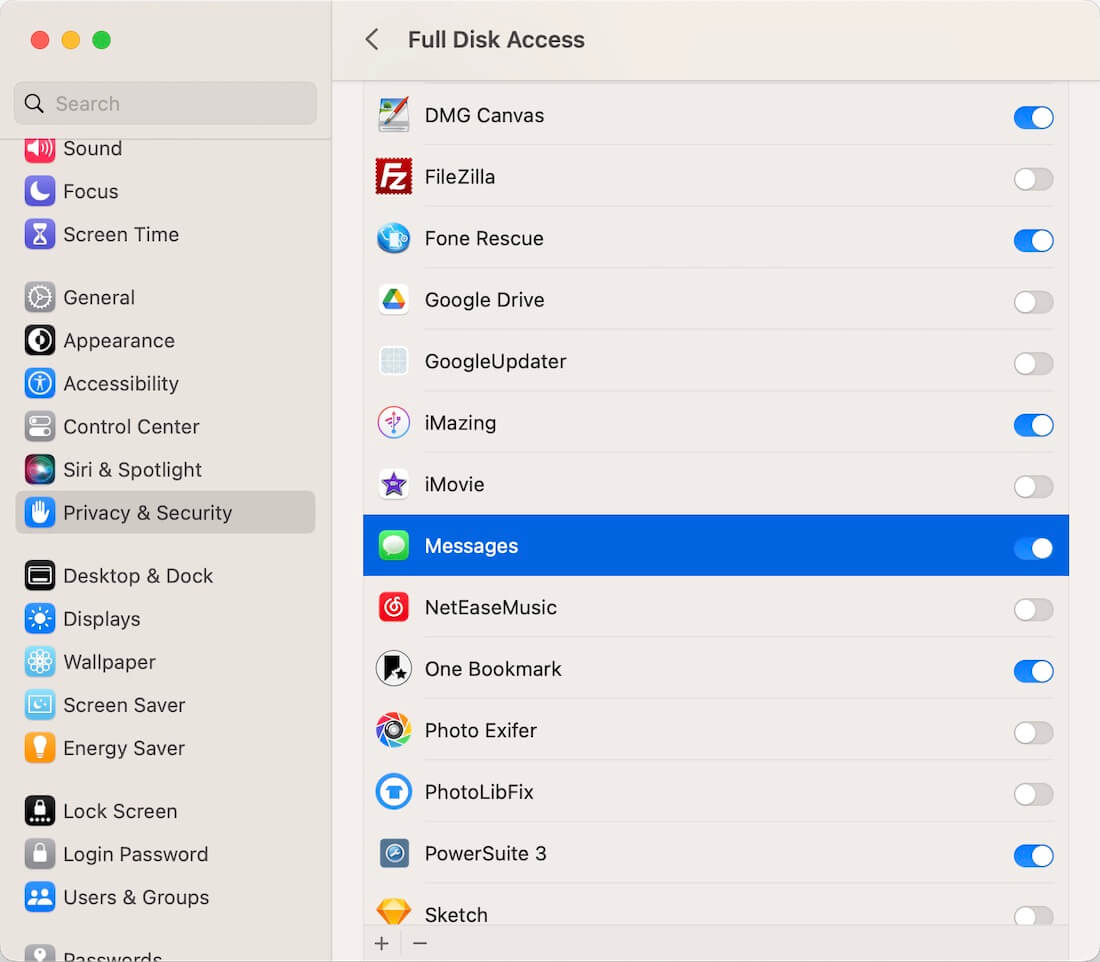Viewport: 1100px width, 962px height.
Task: Click the One Bookmark app icon
Action: point(394,669)
